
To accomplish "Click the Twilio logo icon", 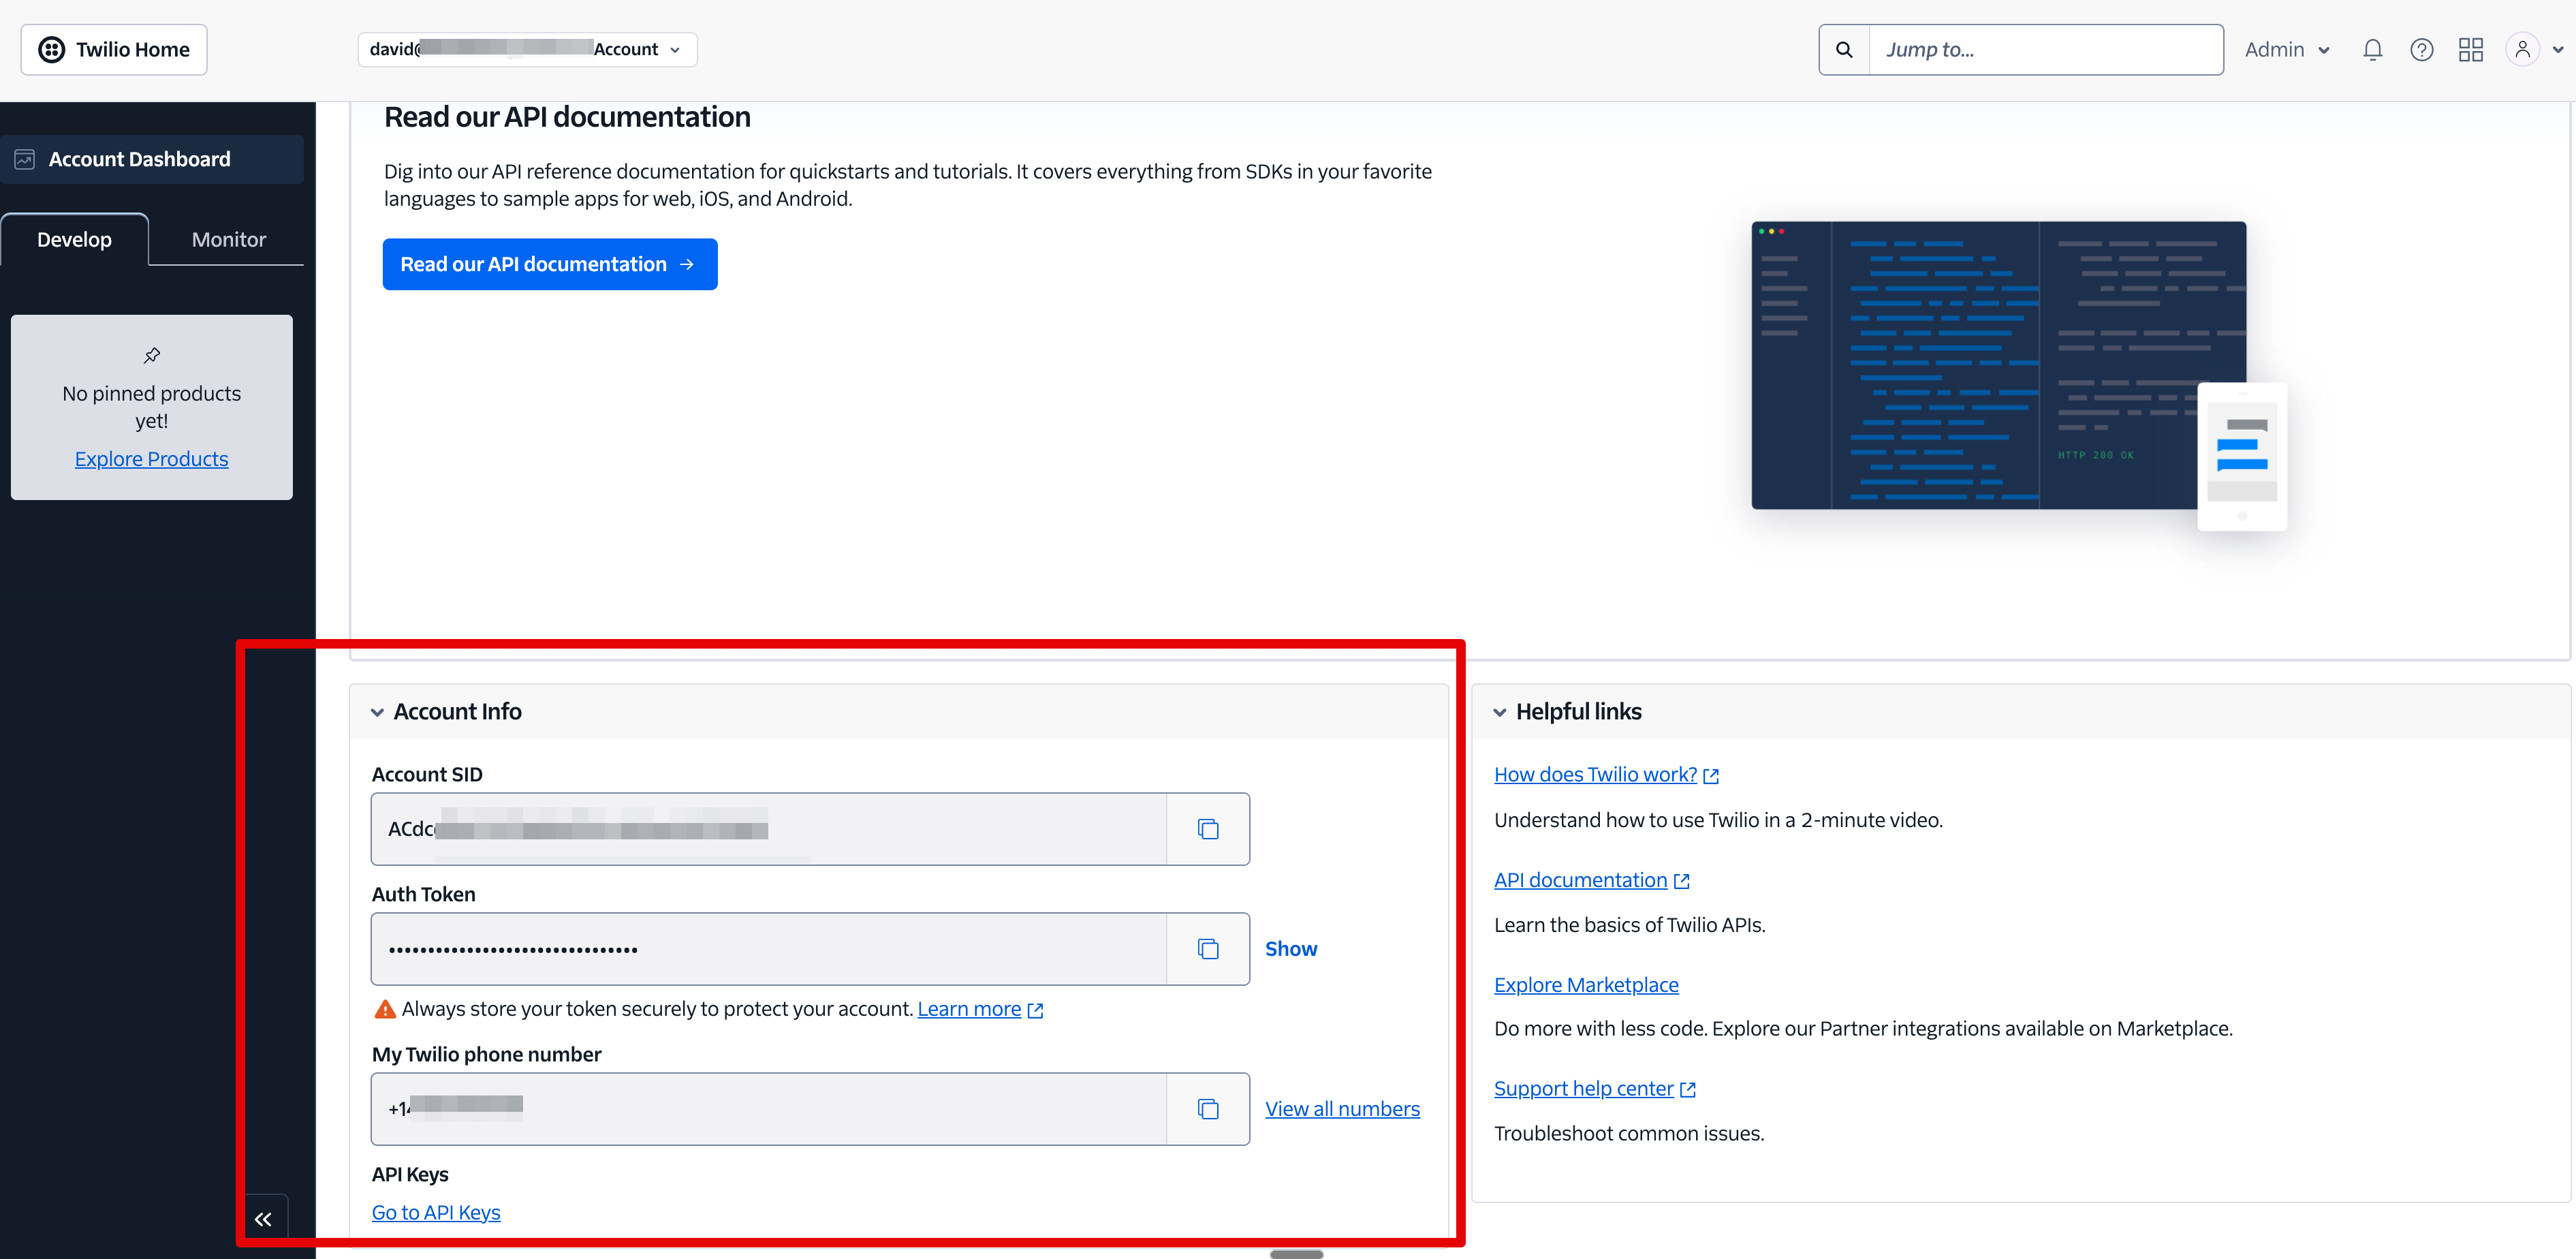I will (x=52, y=49).
